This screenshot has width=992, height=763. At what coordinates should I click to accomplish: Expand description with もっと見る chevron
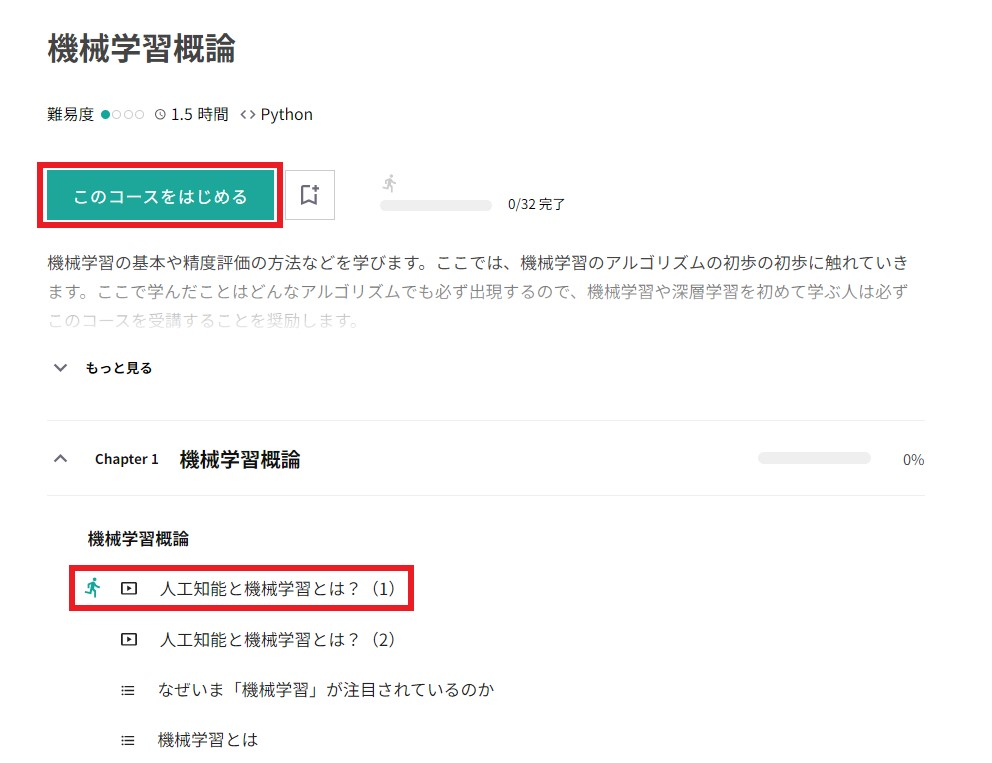tap(60, 368)
